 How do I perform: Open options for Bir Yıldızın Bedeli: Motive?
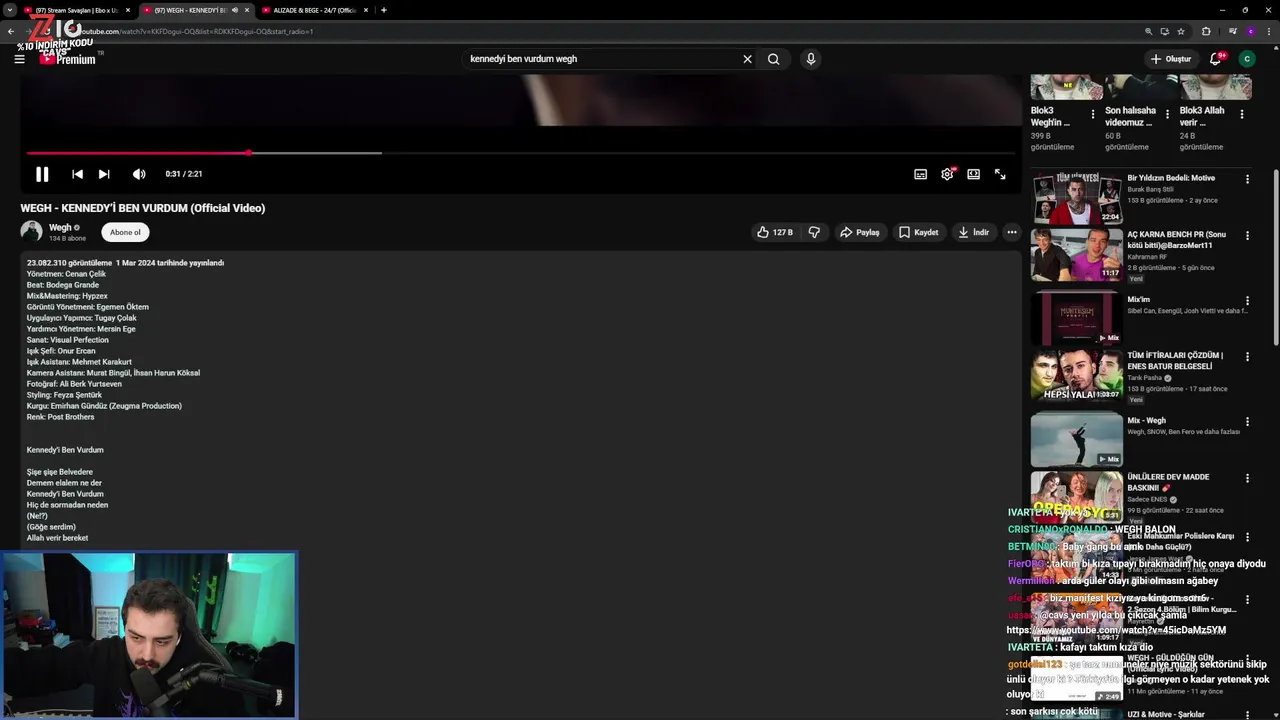[1247, 179]
